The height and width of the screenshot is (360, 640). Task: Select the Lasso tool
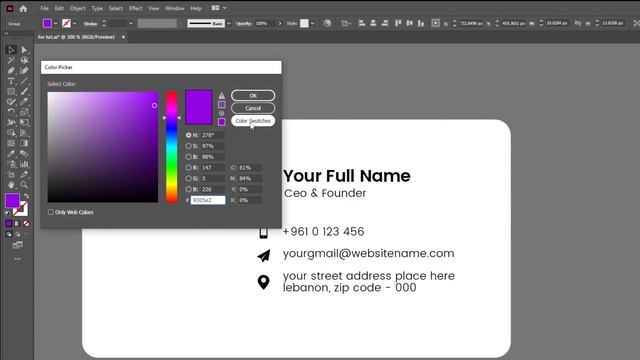tap(24, 60)
